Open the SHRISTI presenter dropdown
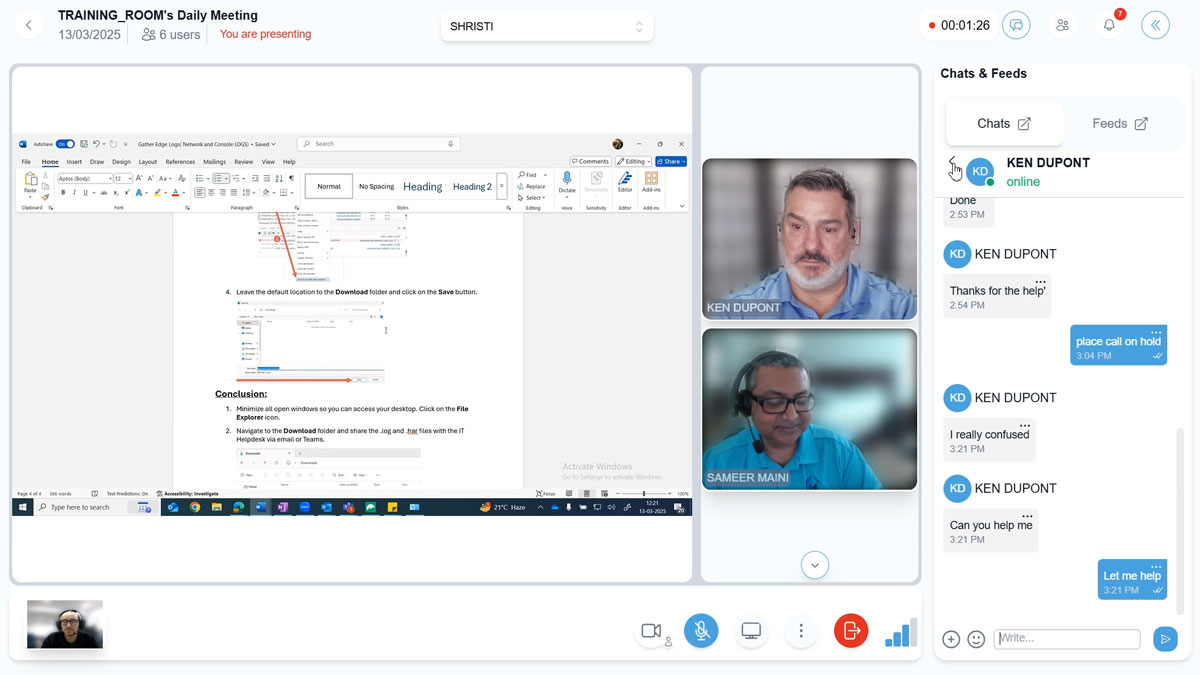The height and width of the screenshot is (675, 1200). (546, 27)
